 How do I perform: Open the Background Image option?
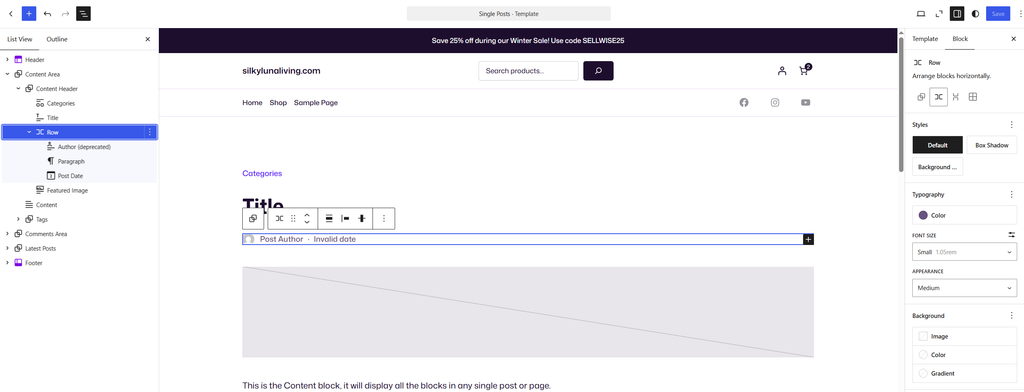tap(965, 336)
